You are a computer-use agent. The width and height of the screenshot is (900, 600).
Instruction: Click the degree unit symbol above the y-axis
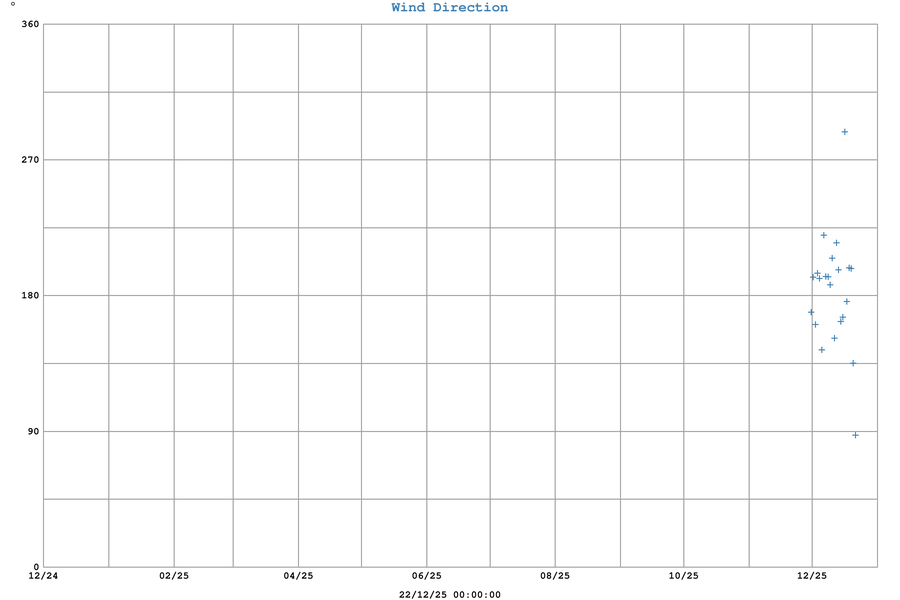pos(13,5)
